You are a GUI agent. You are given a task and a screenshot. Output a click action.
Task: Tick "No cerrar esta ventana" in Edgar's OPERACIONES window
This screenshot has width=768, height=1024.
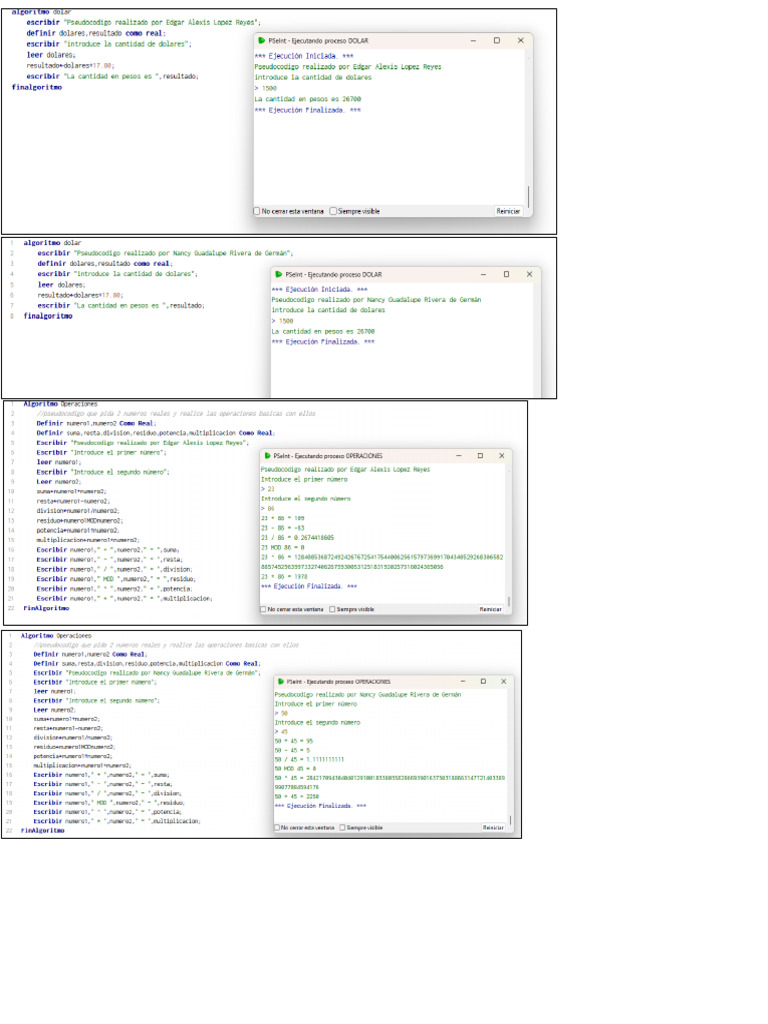coord(264,609)
